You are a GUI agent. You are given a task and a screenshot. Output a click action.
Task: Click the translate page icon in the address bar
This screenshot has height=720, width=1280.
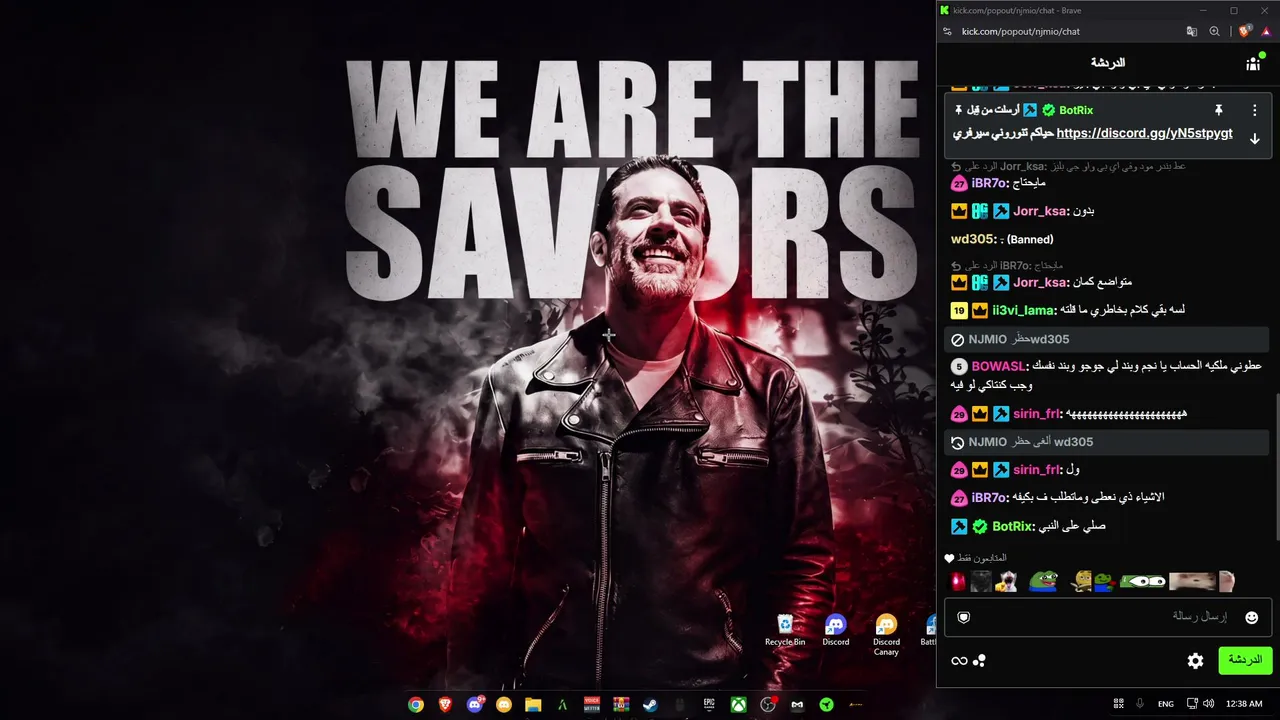tap(1192, 31)
